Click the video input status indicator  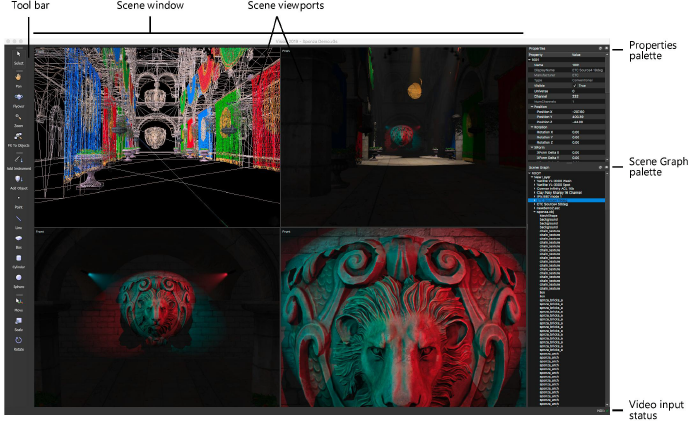pos(601,411)
